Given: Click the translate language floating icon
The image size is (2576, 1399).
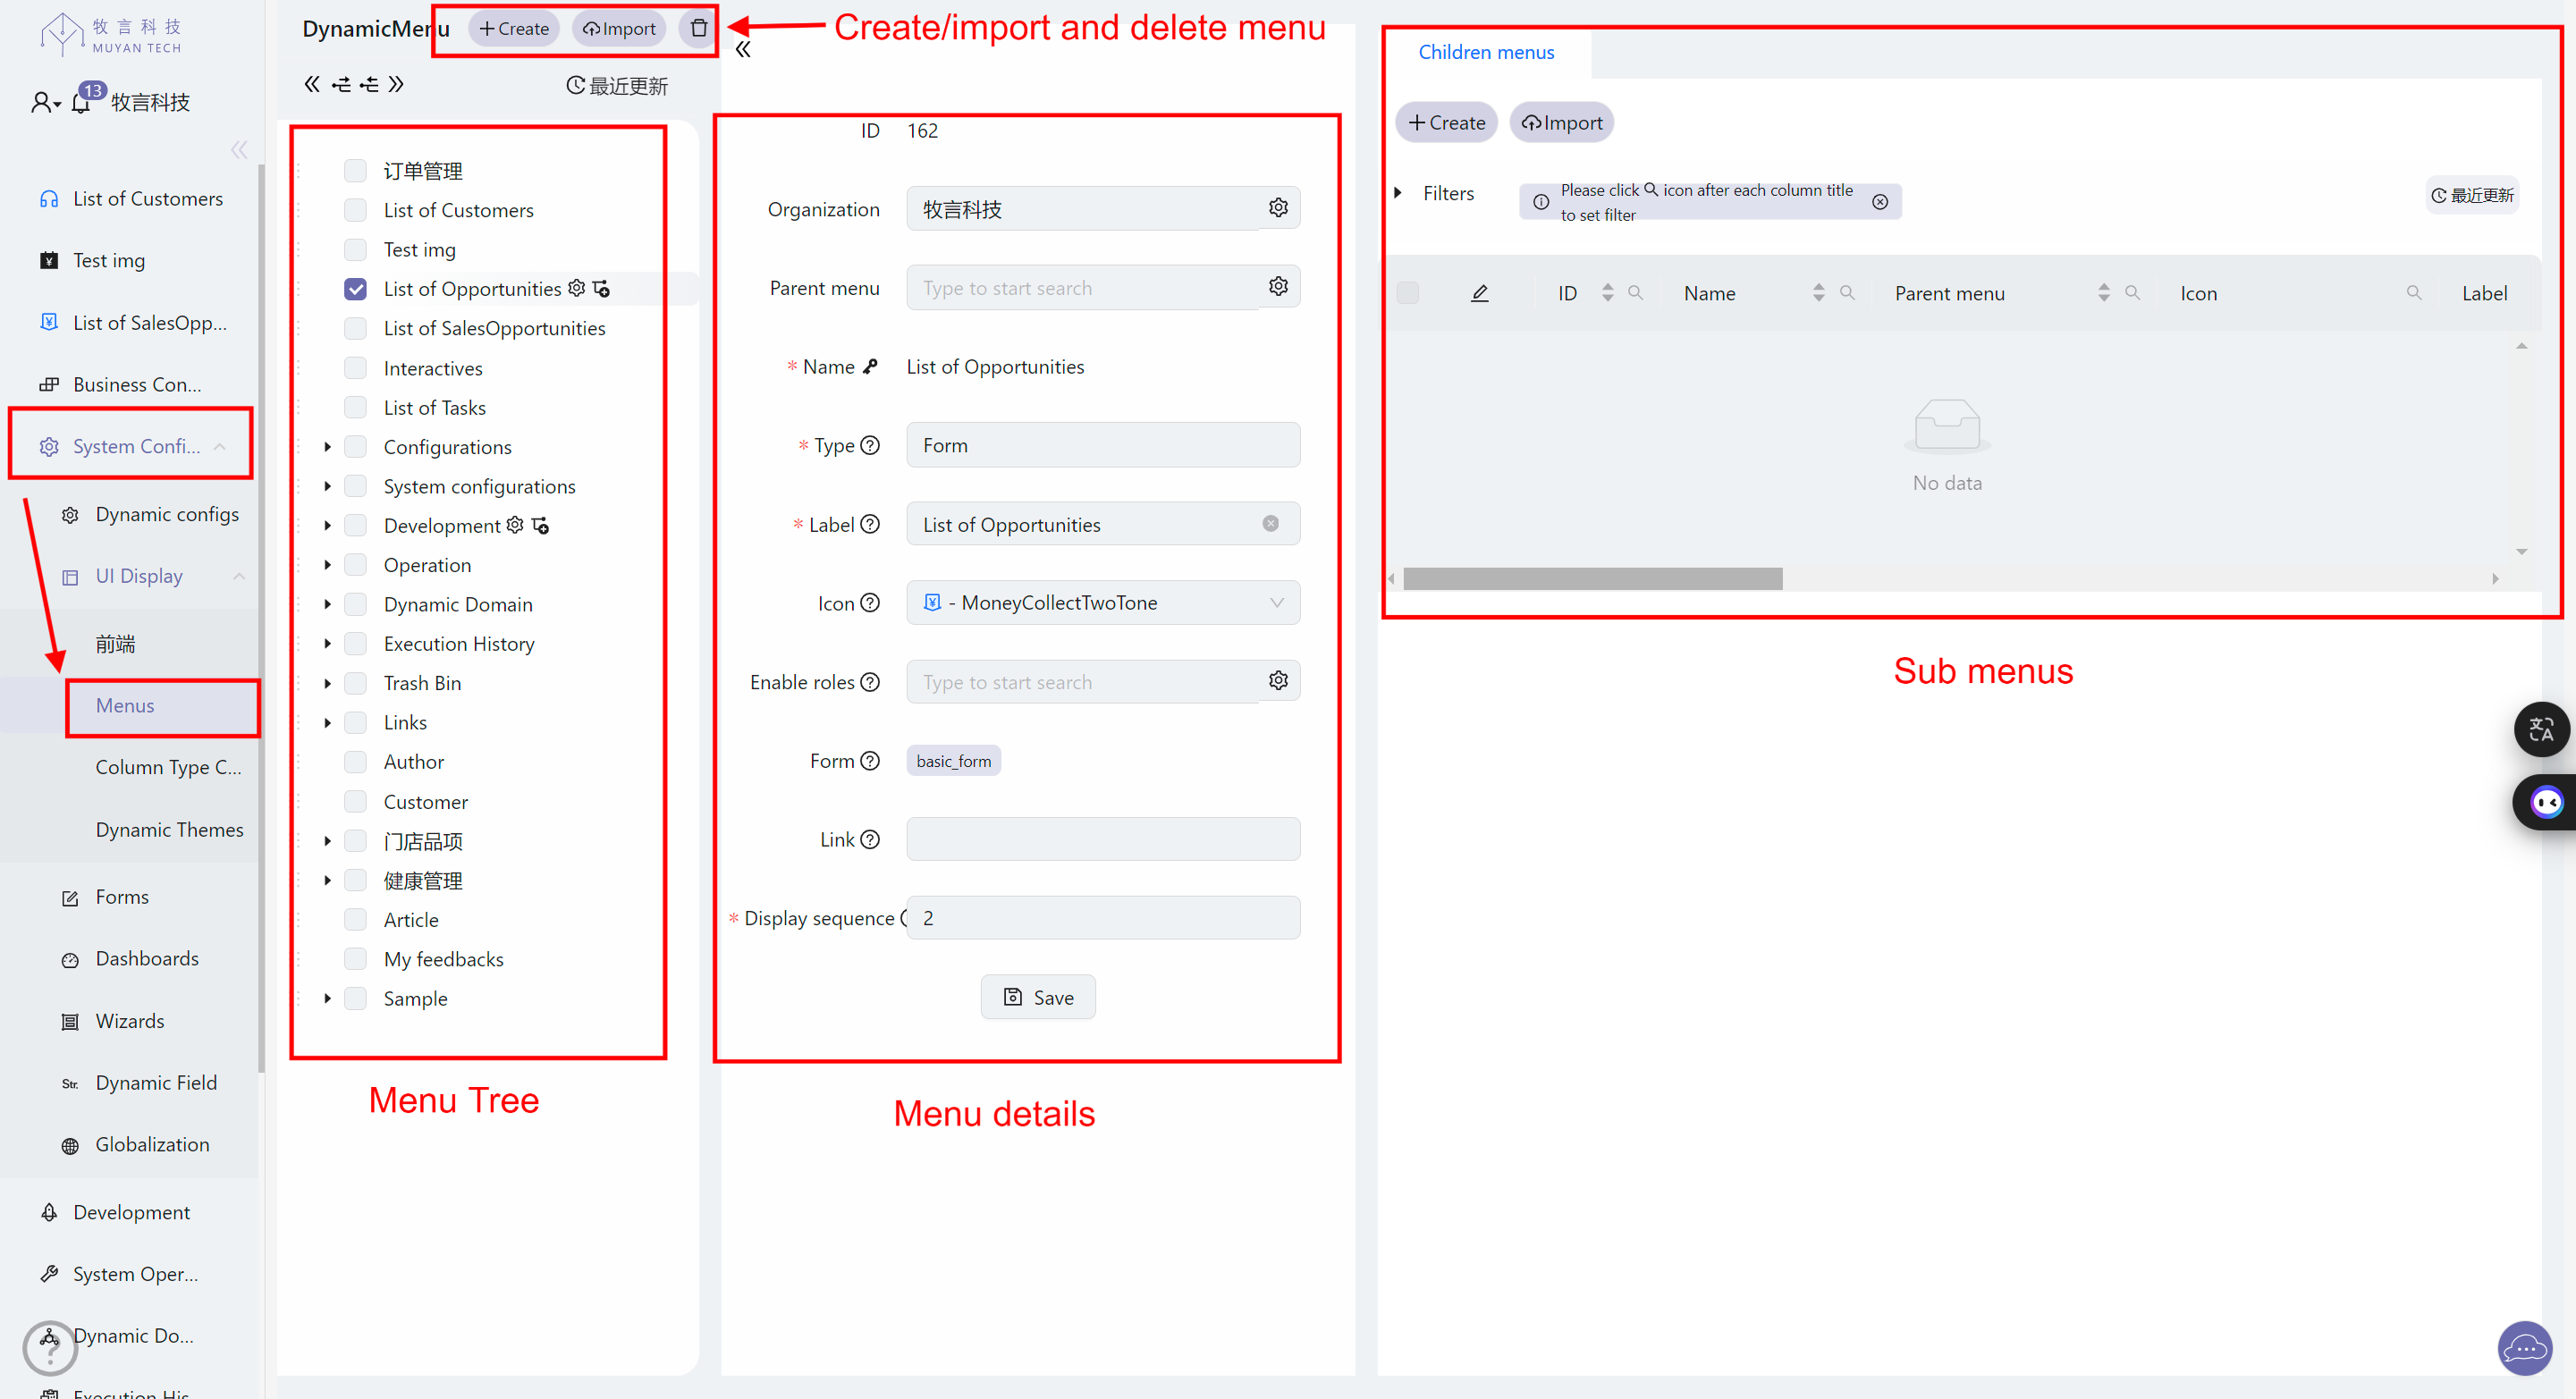Looking at the screenshot, I should point(2540,729).
